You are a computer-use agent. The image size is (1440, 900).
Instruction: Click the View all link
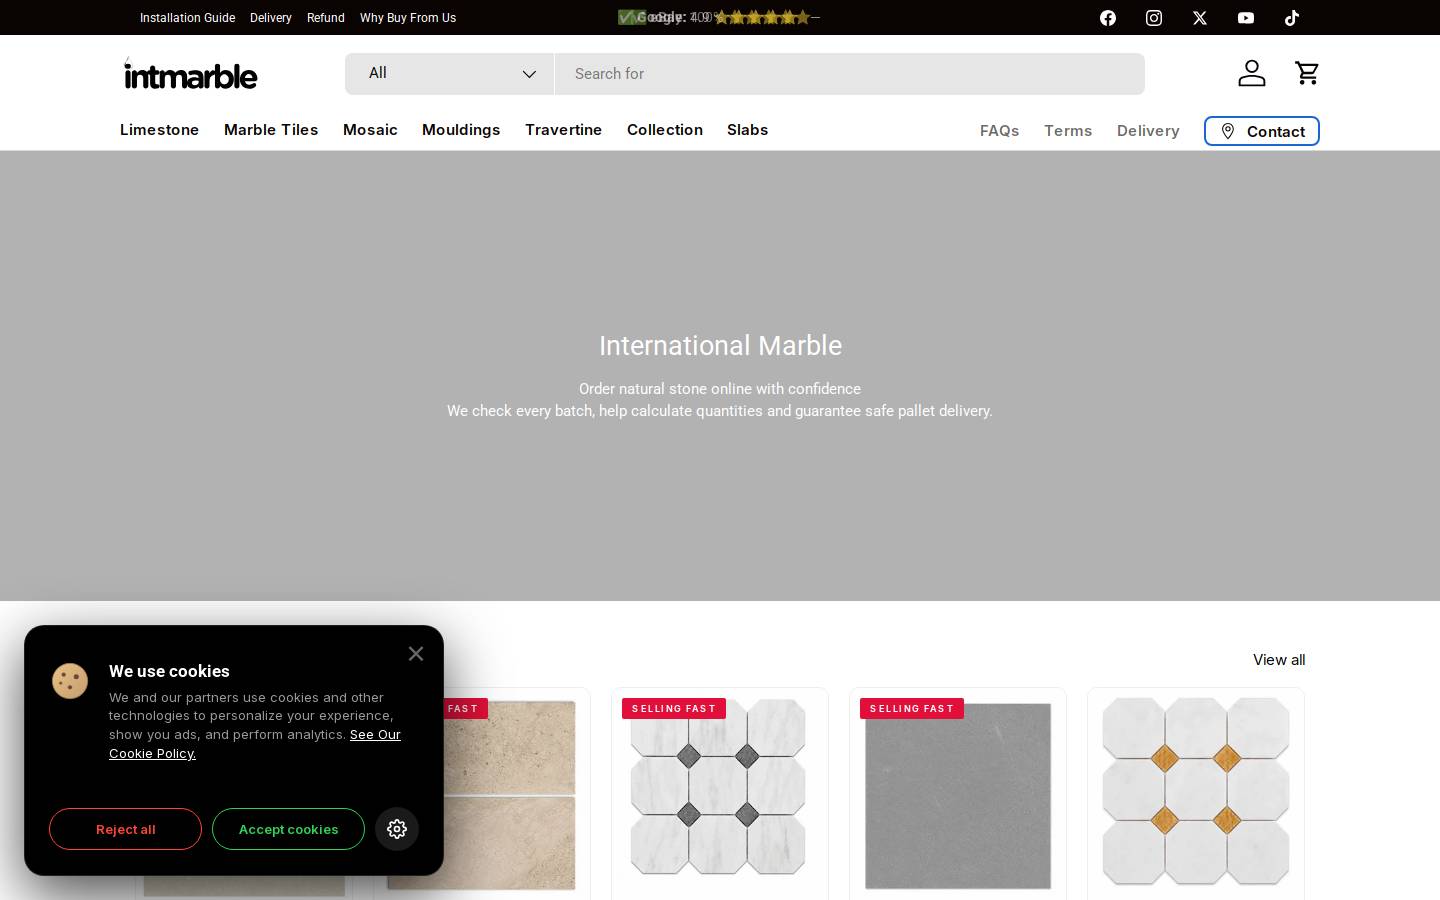click(x=1279, y=660)
